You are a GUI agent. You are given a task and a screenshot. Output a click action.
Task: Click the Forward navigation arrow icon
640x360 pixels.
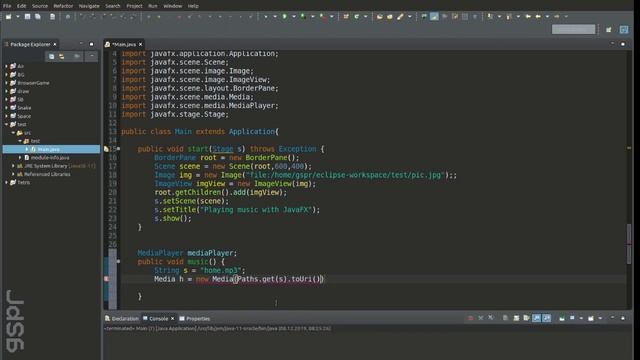pos(557,16)
